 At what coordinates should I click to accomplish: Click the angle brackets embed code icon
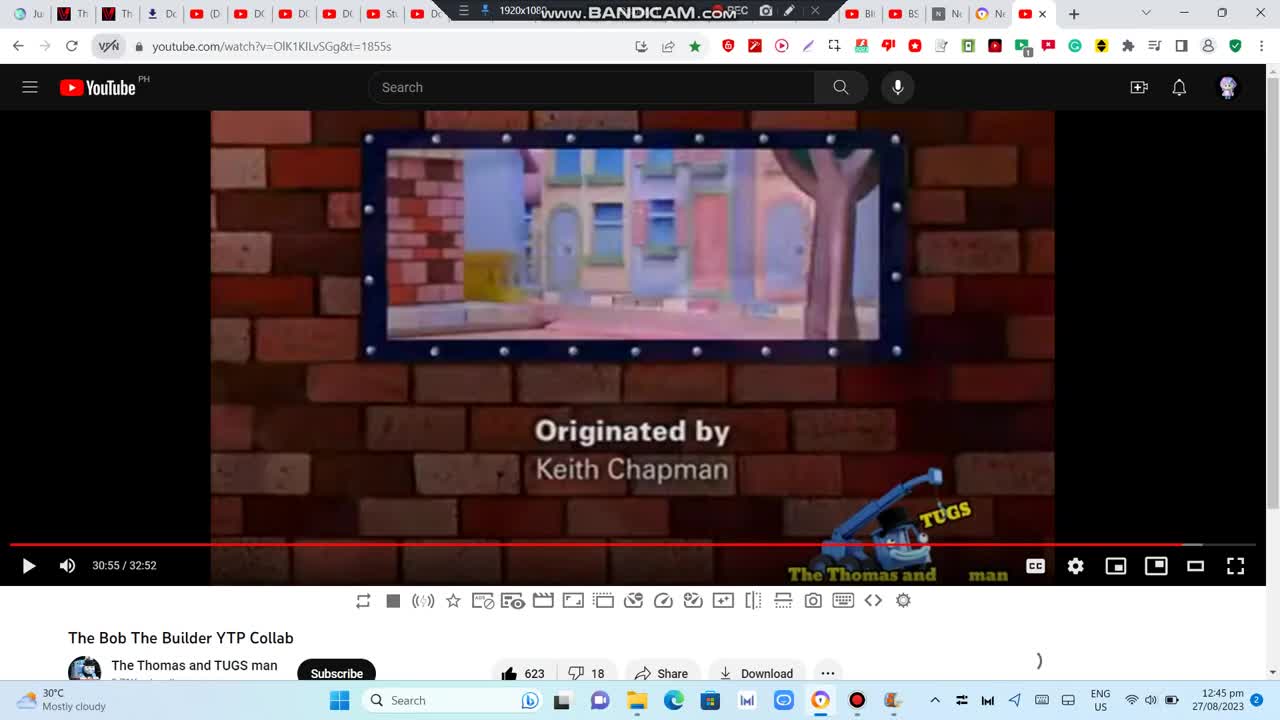pyautogui.click(x=873, y=601)
